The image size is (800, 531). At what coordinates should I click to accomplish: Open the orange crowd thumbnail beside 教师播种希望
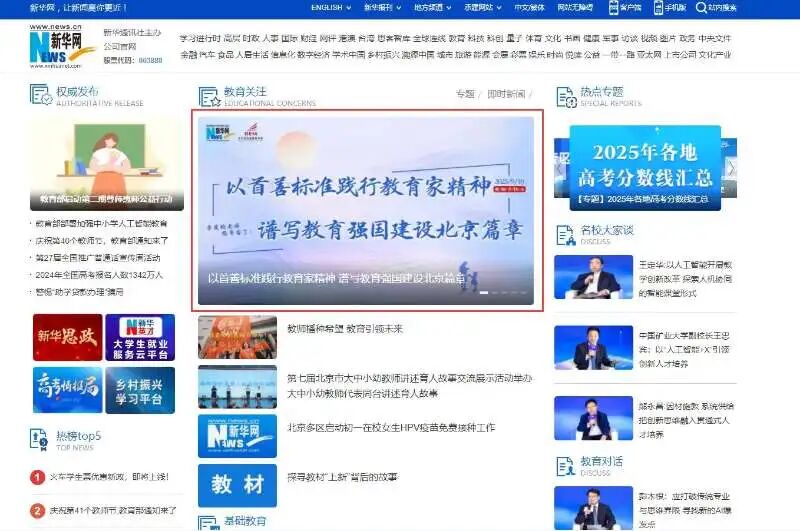[x=237, y=337]
